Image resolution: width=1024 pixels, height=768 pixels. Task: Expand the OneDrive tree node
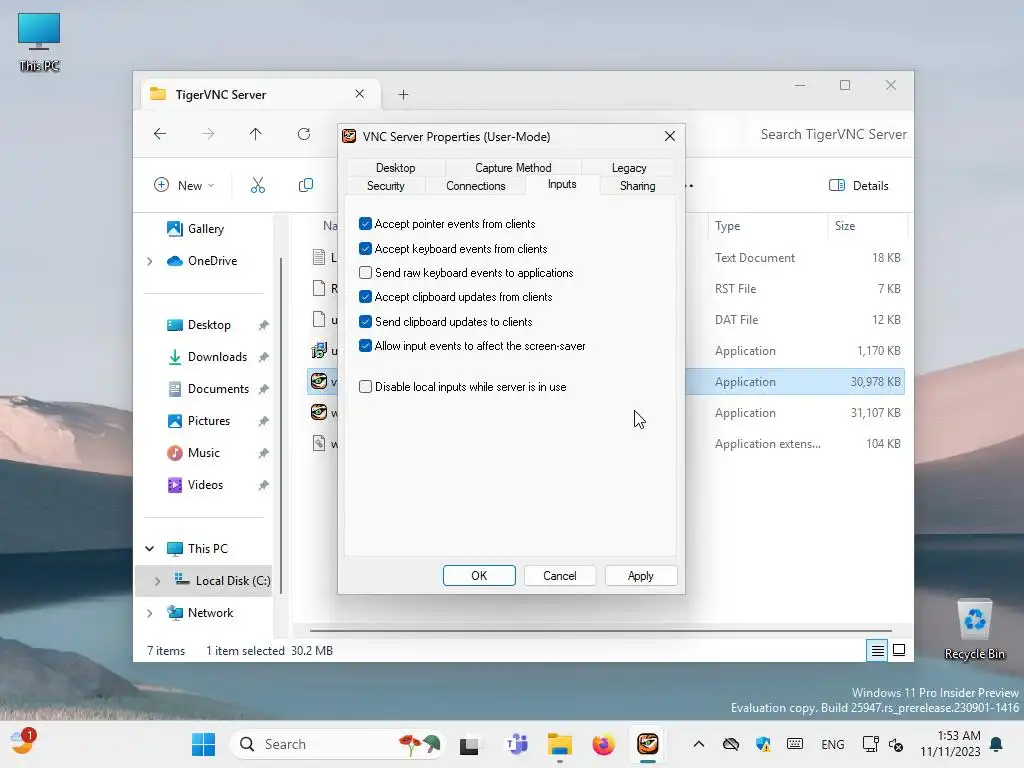point(150,261)
